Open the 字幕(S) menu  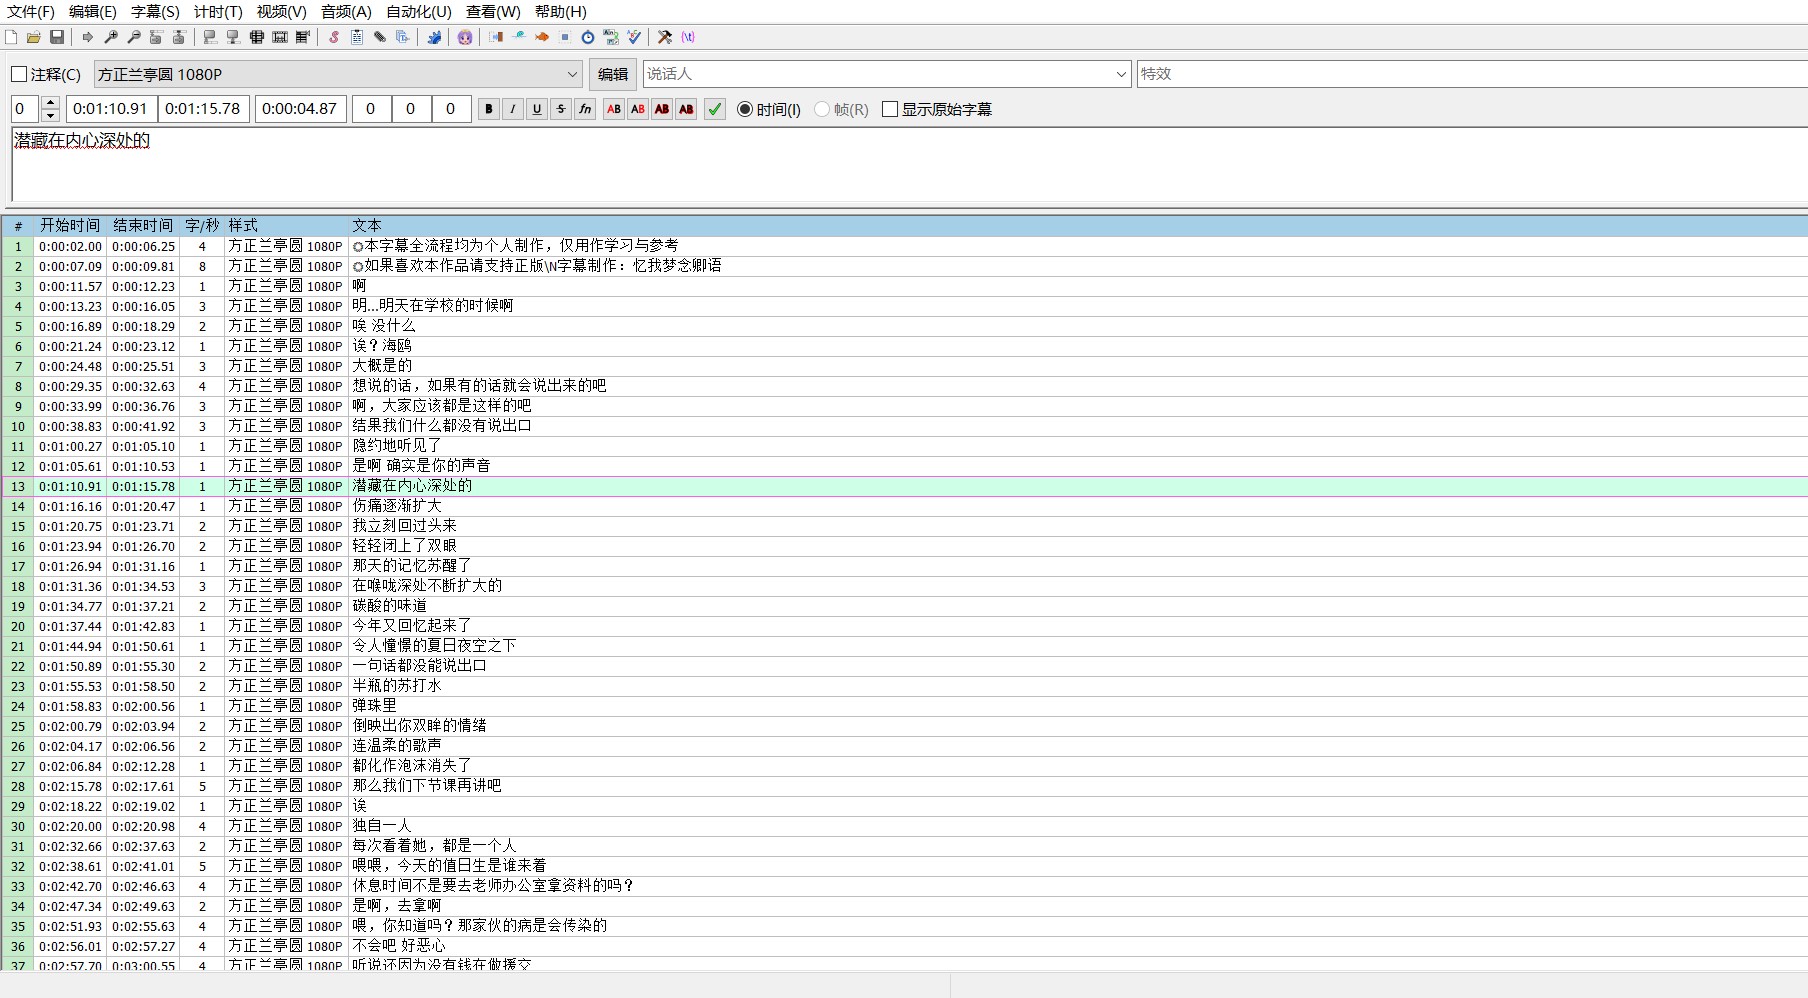(x=155, y=12)
